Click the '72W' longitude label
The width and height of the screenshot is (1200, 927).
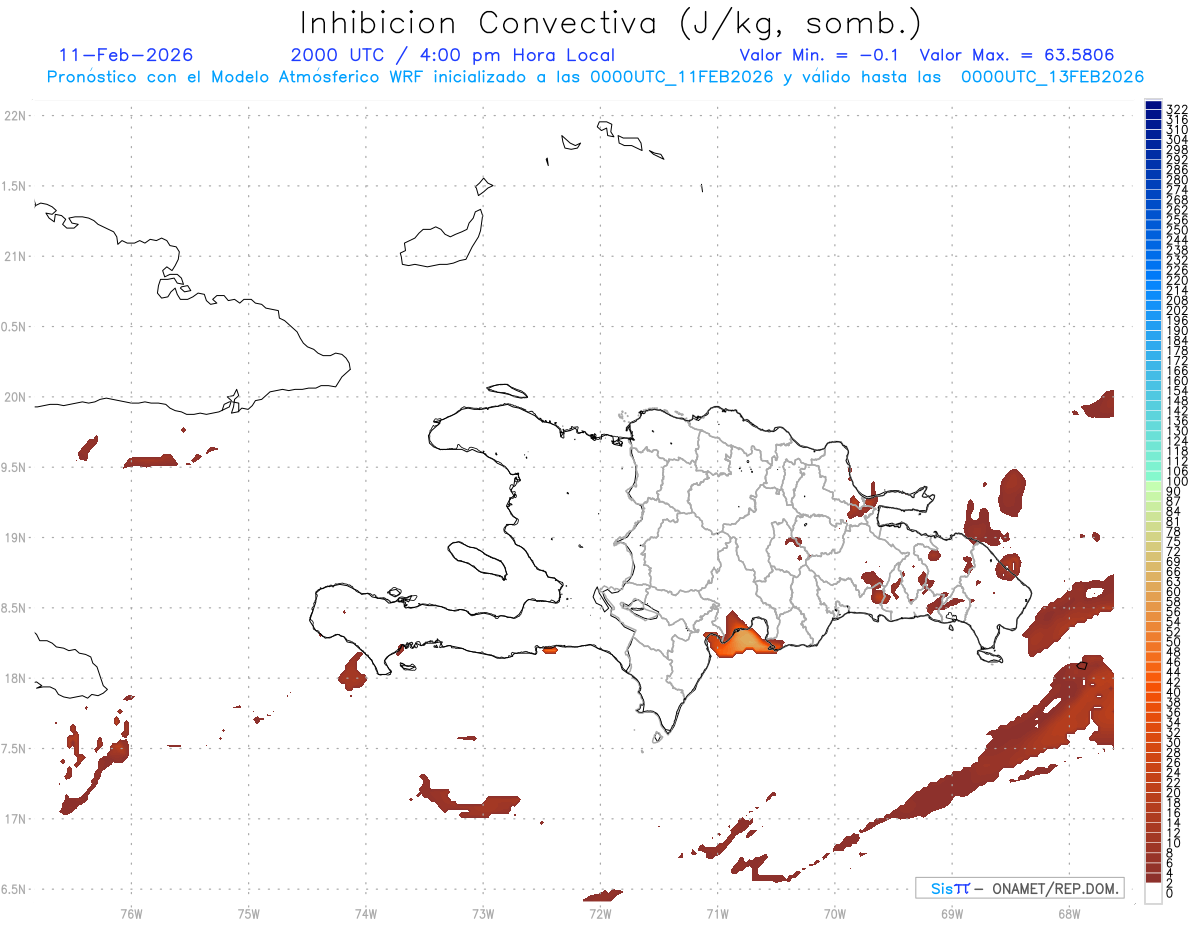600,912
